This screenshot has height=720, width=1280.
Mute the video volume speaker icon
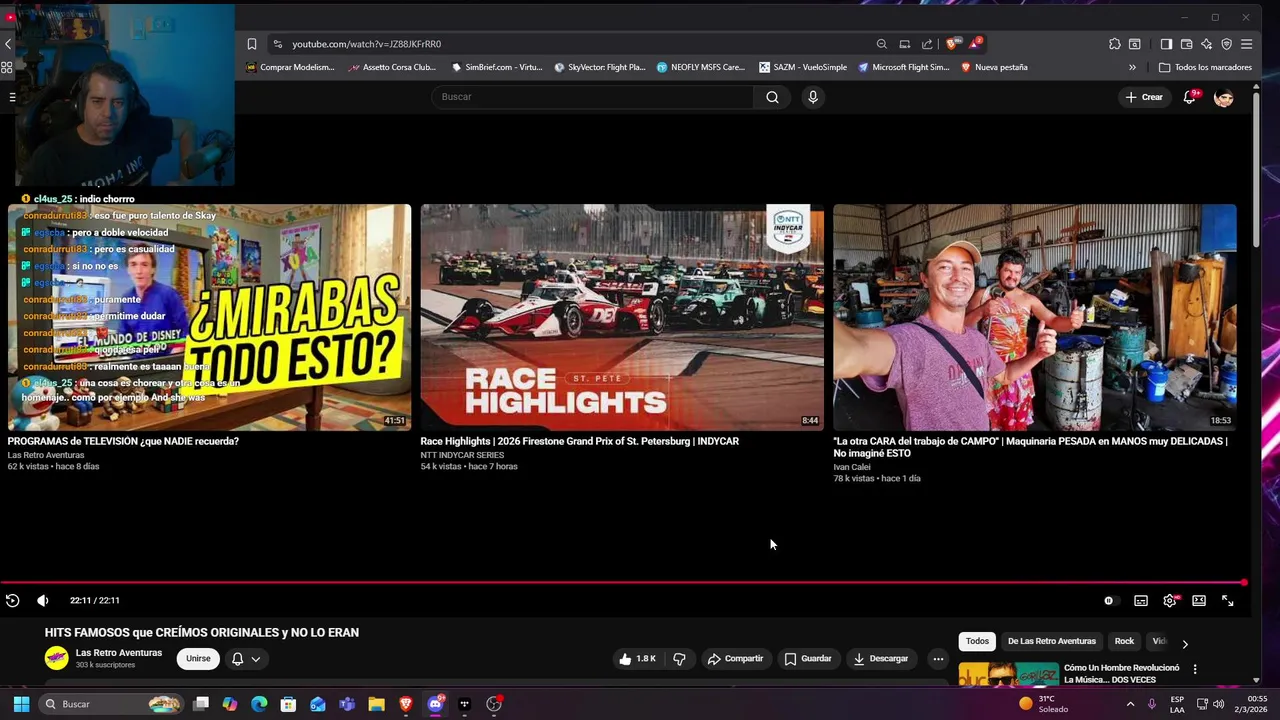pos(42,600)
